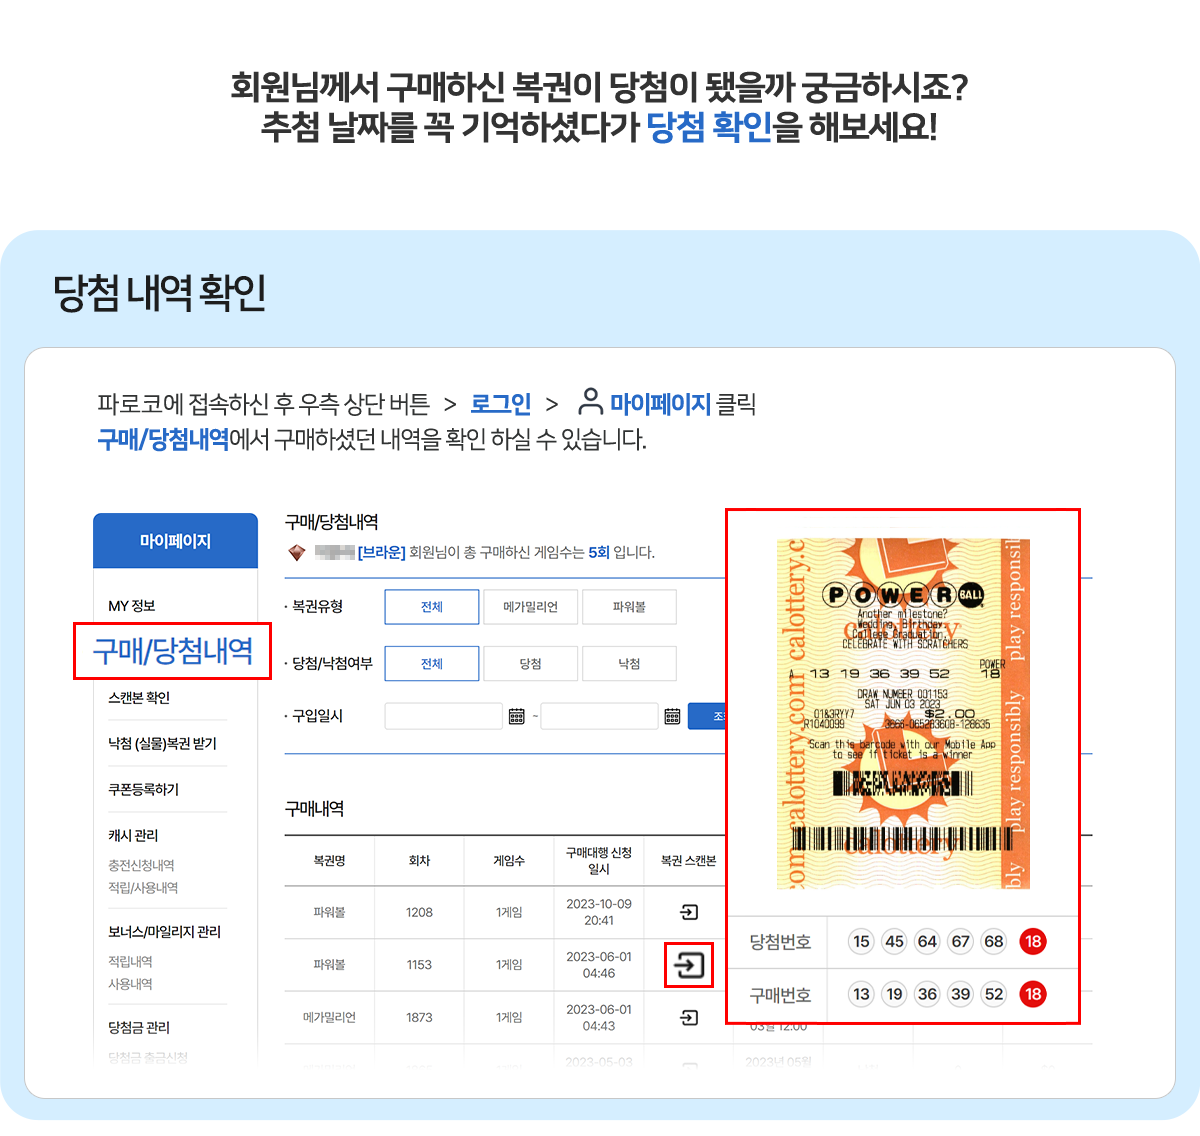Click the 5회 total games count
The height and width of the screenshot is (1136, 1200).
598,552
